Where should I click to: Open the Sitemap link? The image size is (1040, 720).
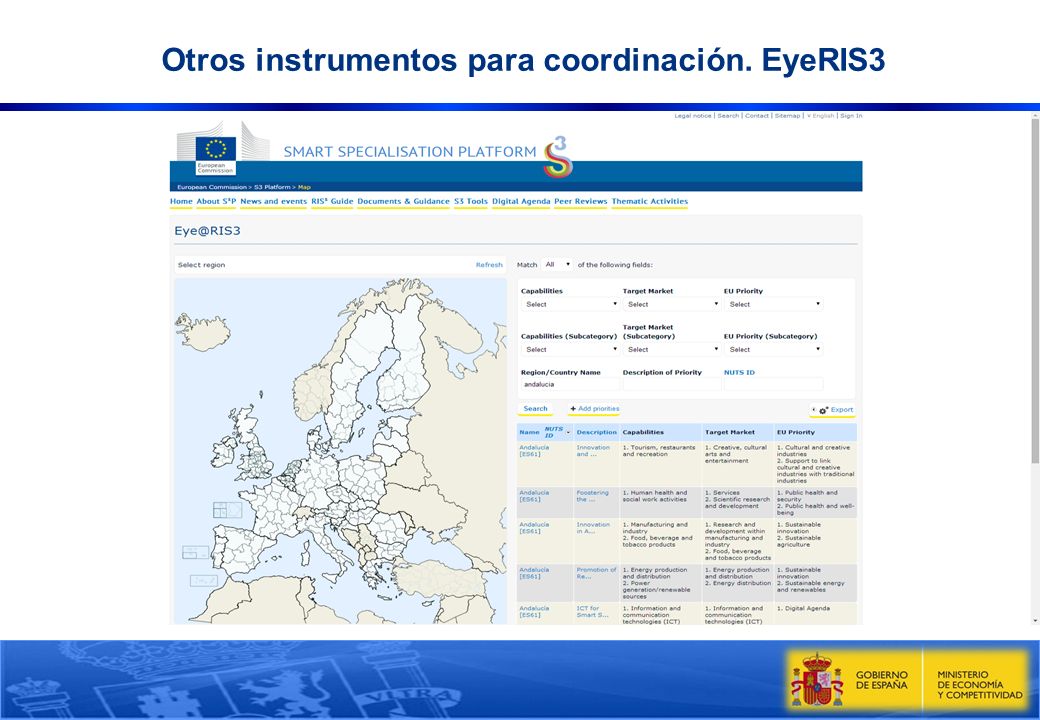point(787,116)
